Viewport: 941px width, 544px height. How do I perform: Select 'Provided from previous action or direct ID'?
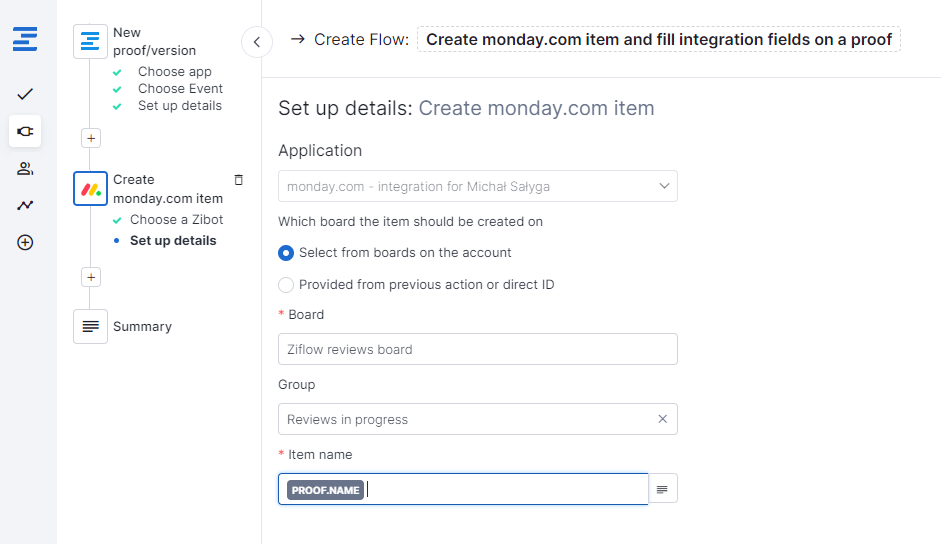click(x=286, y=285)
